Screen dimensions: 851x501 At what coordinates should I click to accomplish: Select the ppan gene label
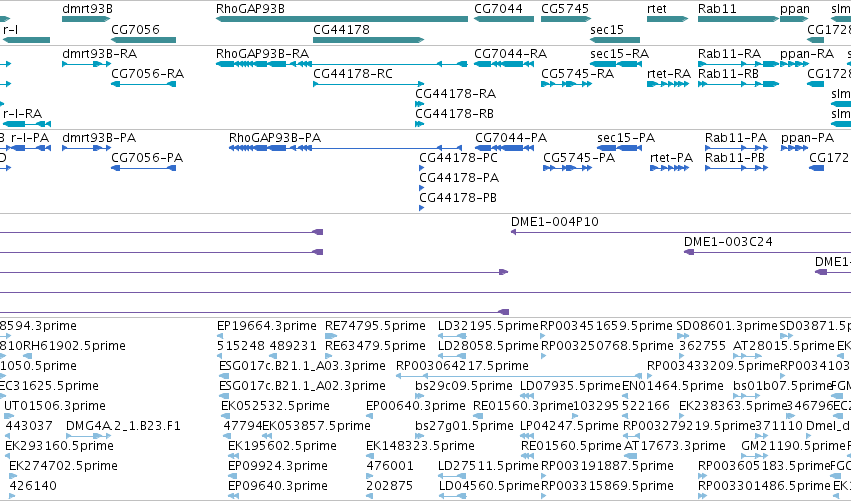795,9
